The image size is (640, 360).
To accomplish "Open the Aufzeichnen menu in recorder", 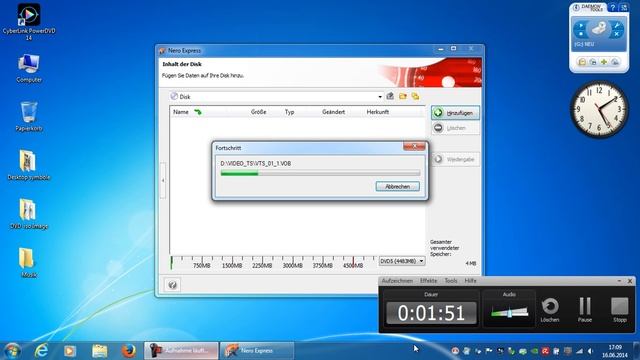I will (397, 281).
